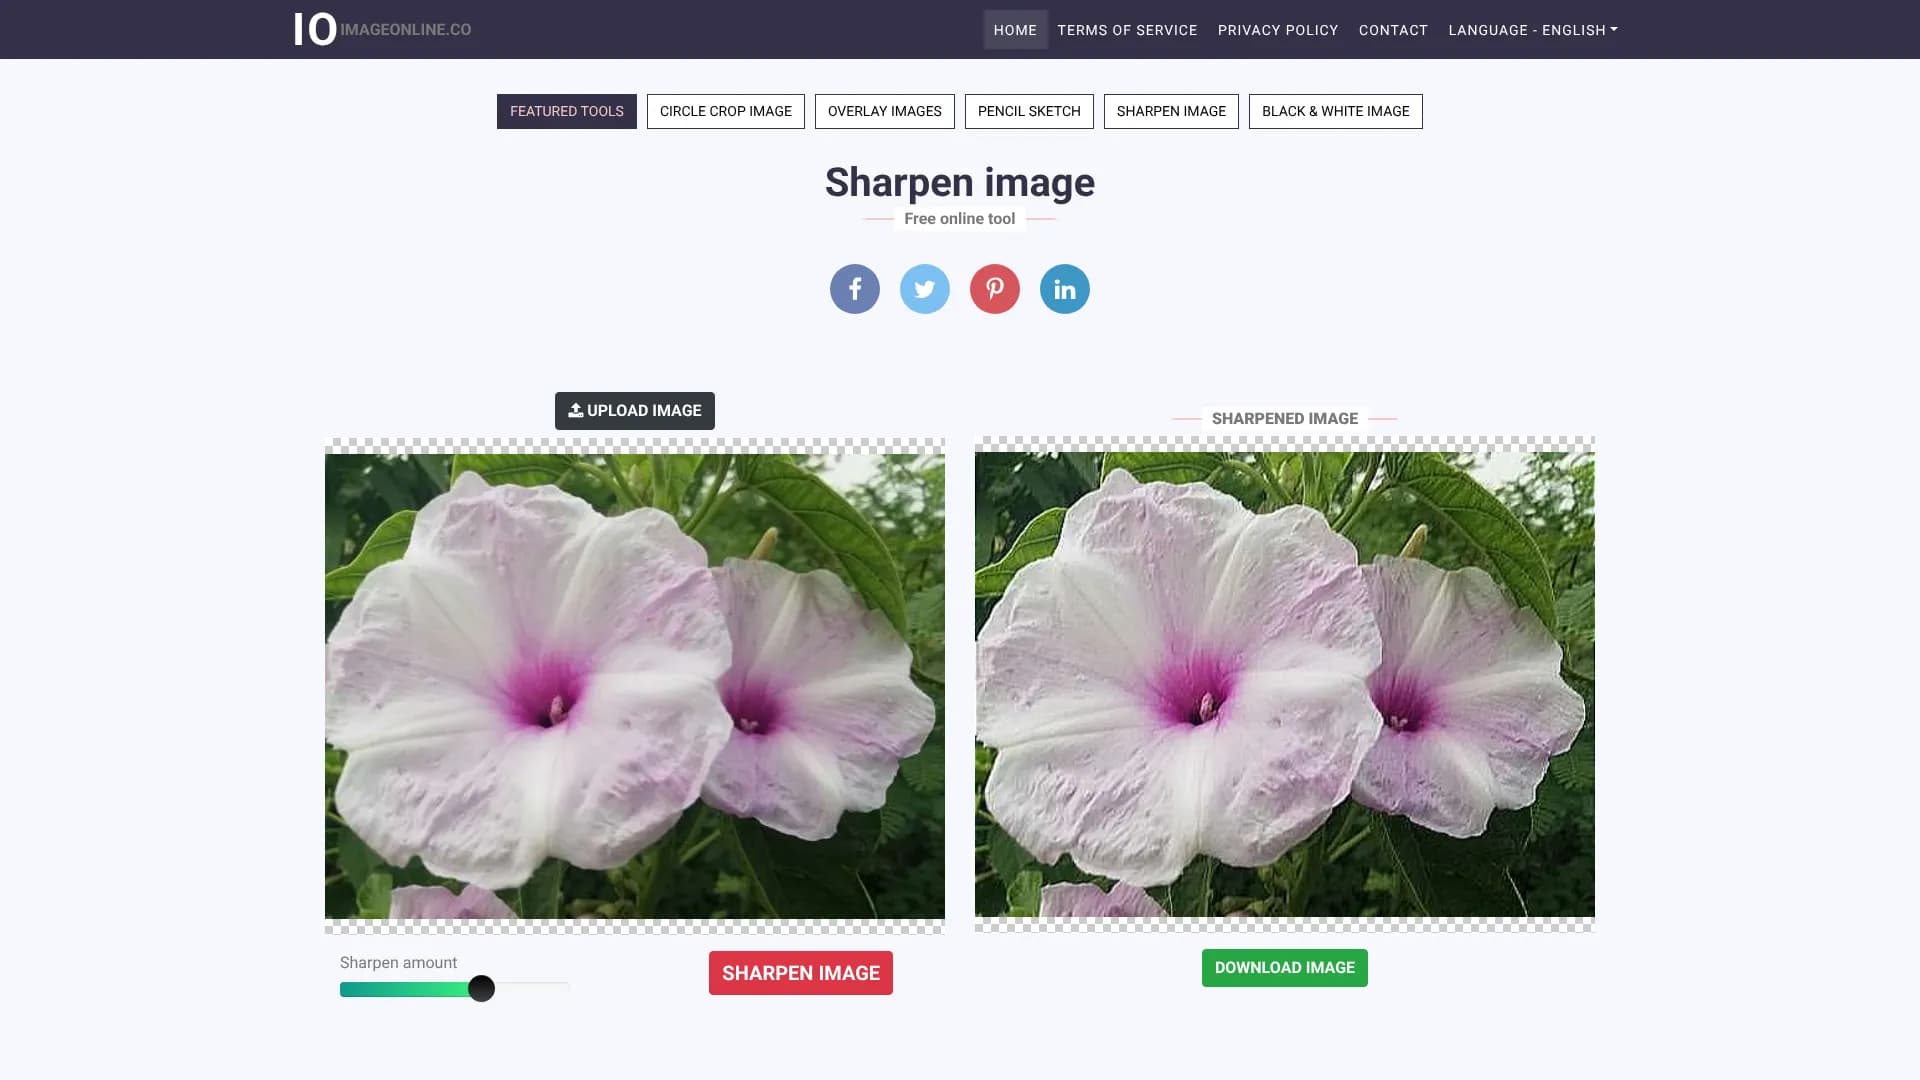The image size is (1920, 1080).
Task: Select the Pencil Sketch tool
Action: (1029, 111)
